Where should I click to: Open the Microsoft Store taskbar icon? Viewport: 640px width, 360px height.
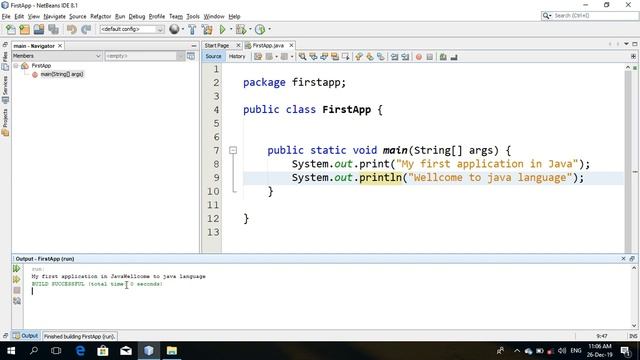[x=103, y=351]
